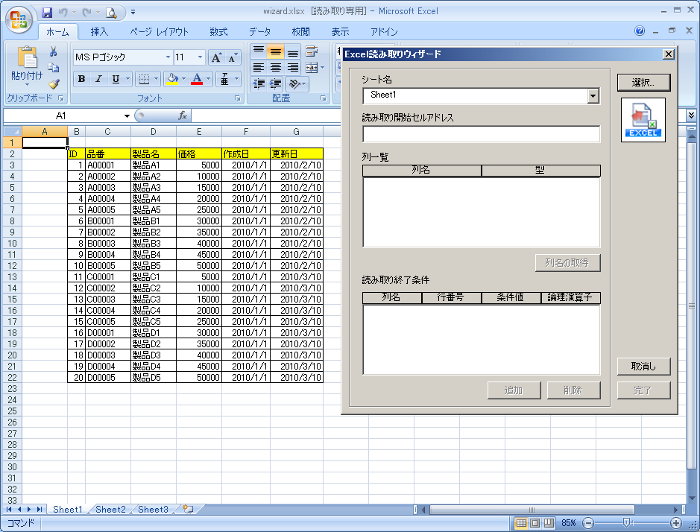Open the font size 11 dropdown
700x532 pixels.
[199, 58]
